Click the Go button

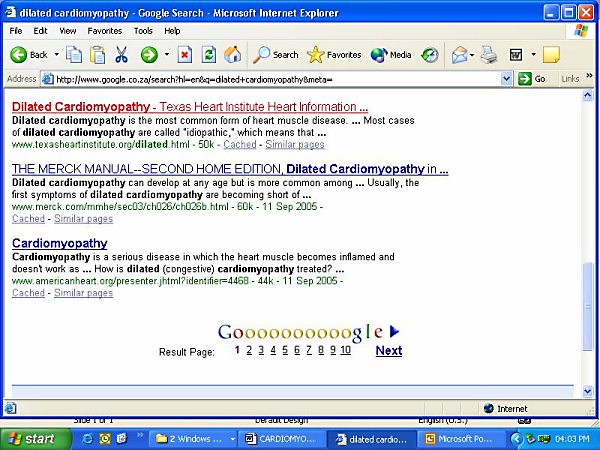(532, 79)
